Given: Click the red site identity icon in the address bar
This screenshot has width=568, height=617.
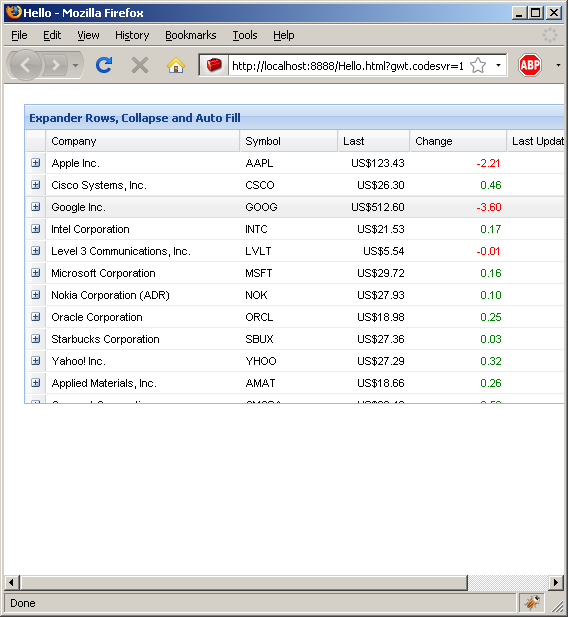Looking at the screenshot, I should click(x=214, y=65).
